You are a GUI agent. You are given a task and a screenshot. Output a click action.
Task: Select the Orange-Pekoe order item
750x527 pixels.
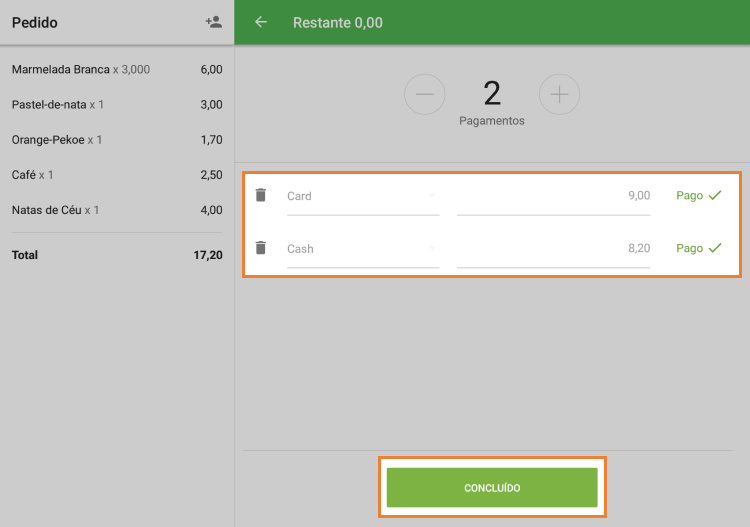116,140
